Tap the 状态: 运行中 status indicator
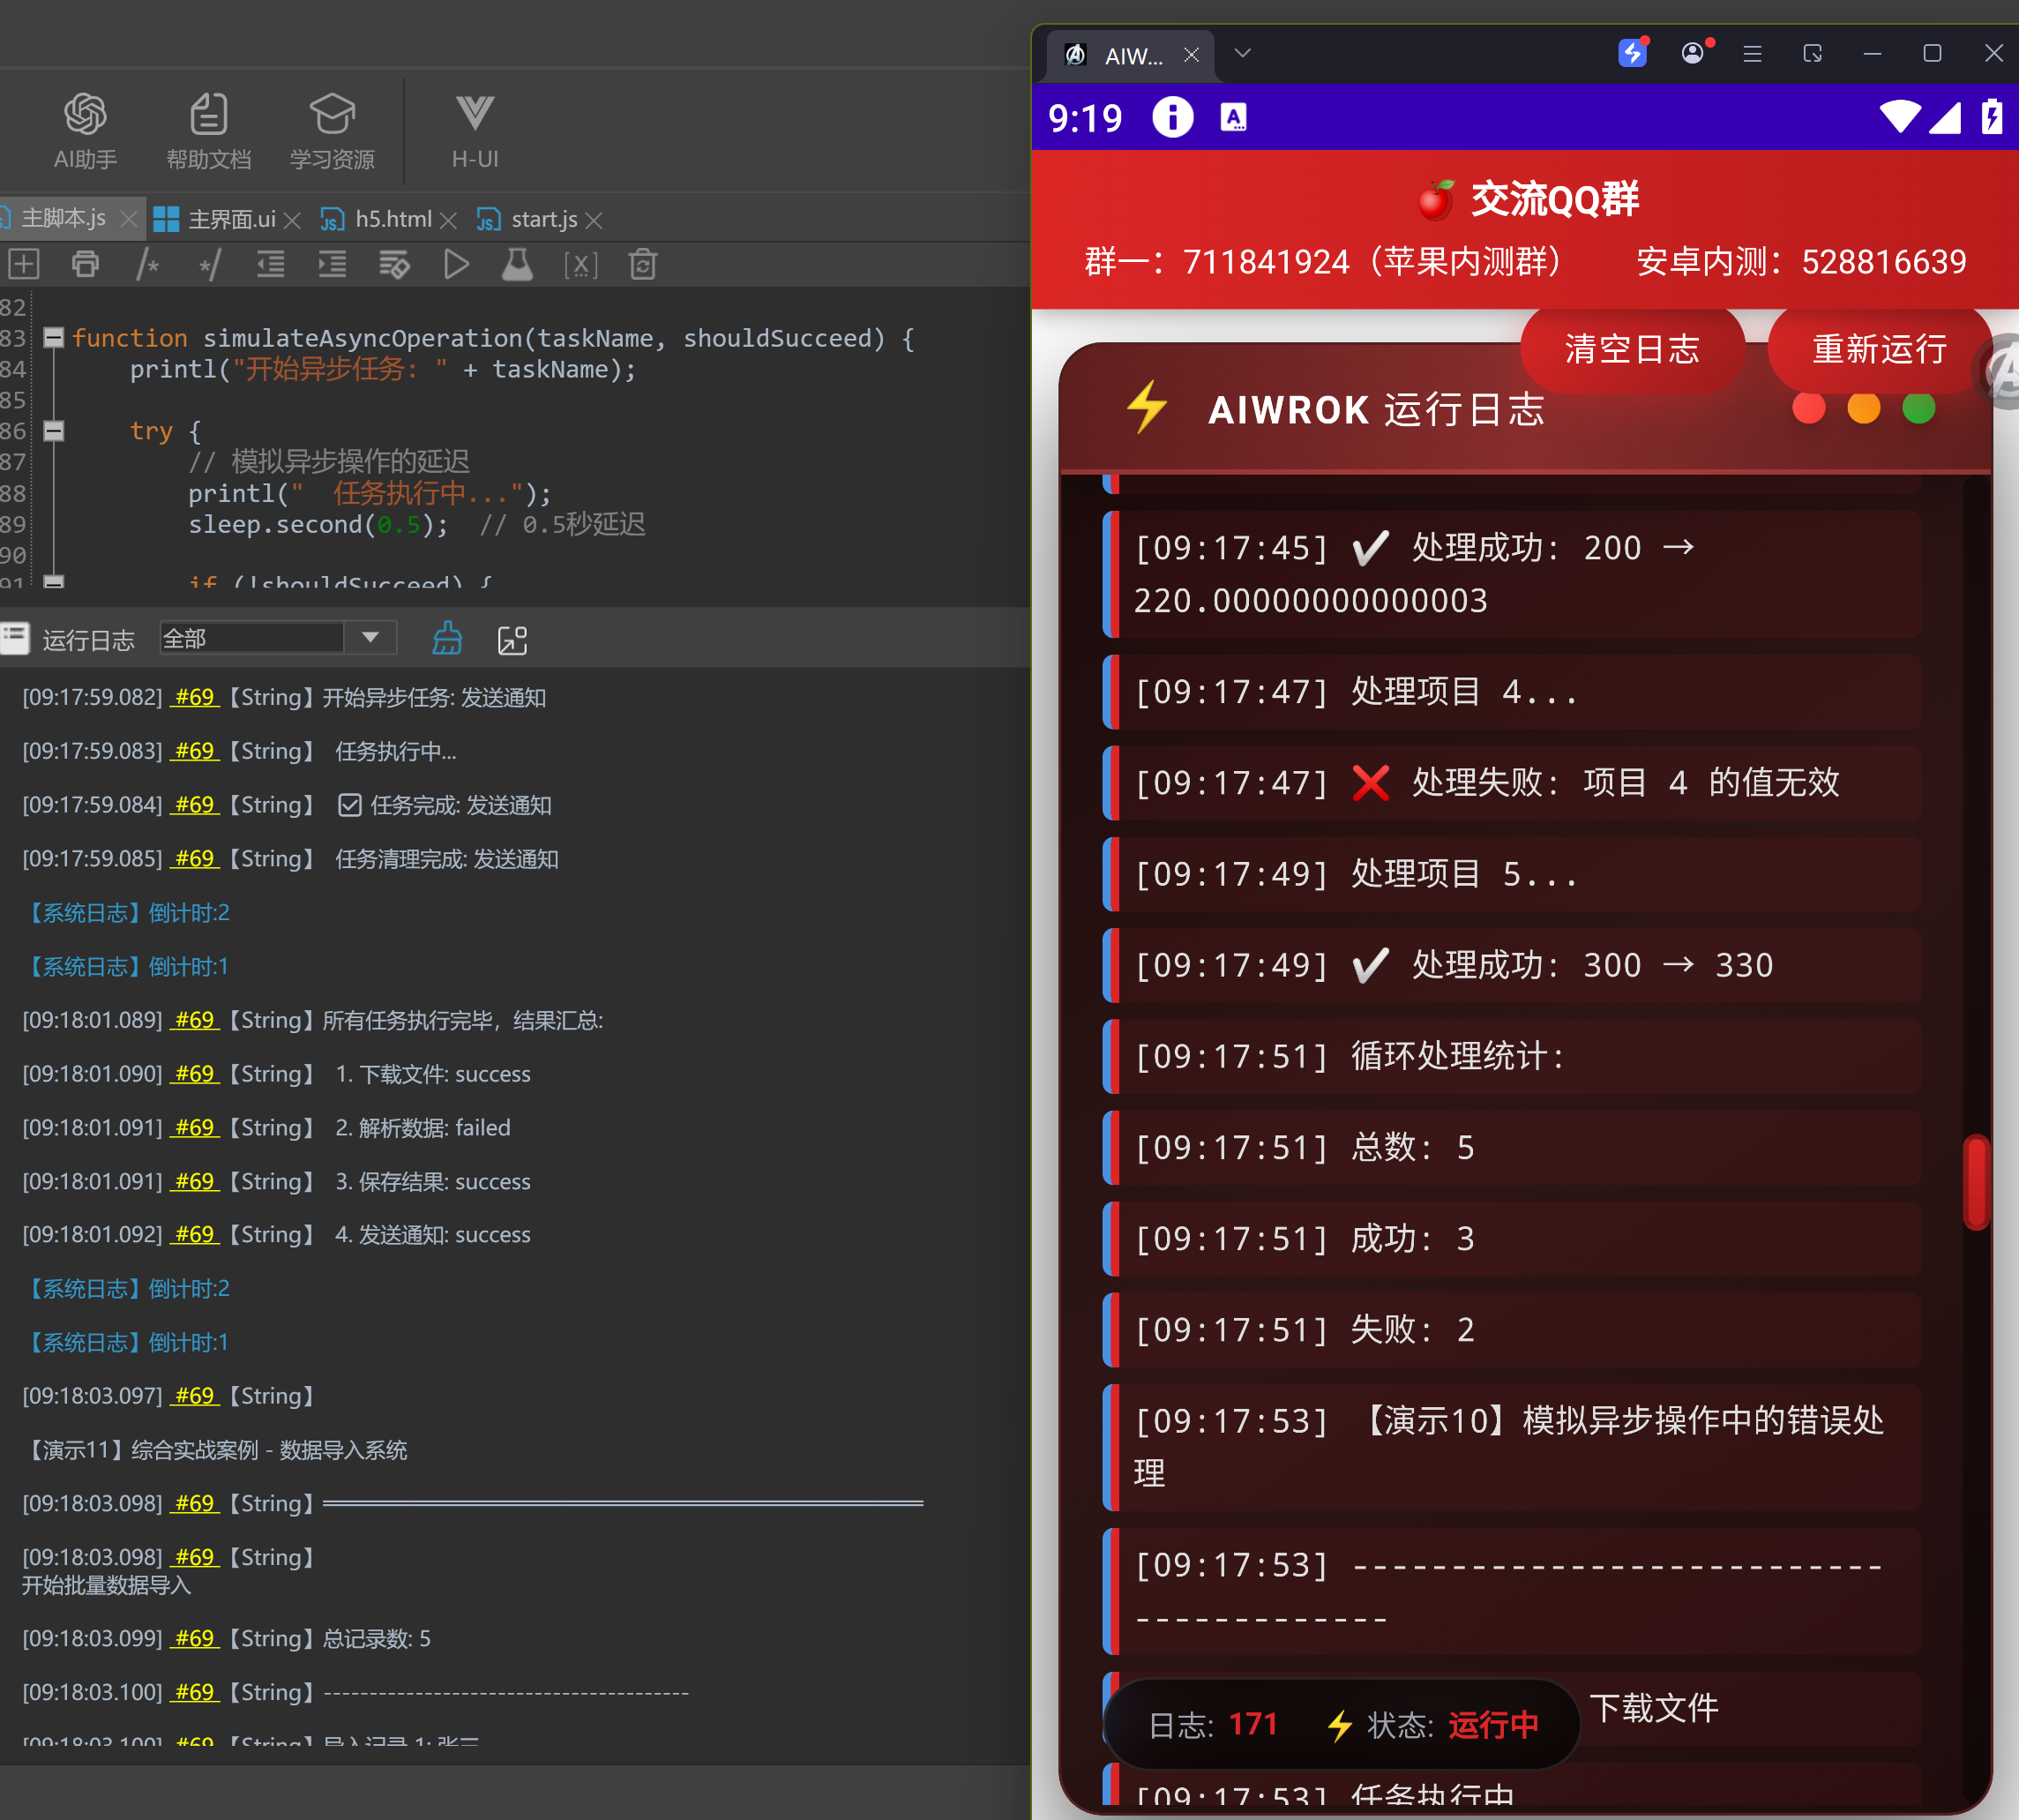 click(x=1432, y=1724)
